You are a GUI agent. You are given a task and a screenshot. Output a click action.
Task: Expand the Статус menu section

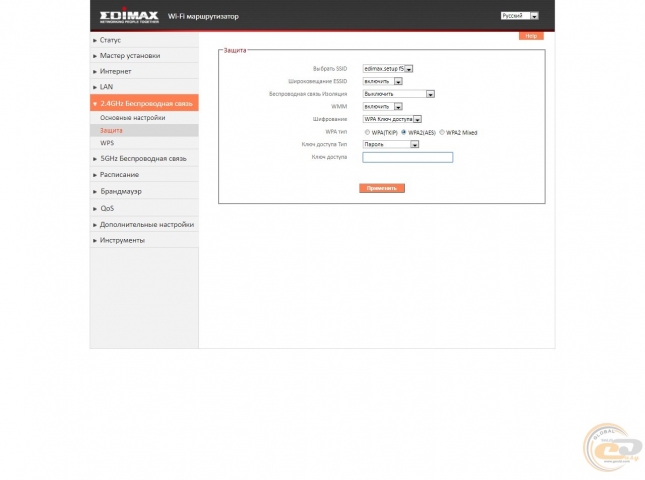(144, 40)
